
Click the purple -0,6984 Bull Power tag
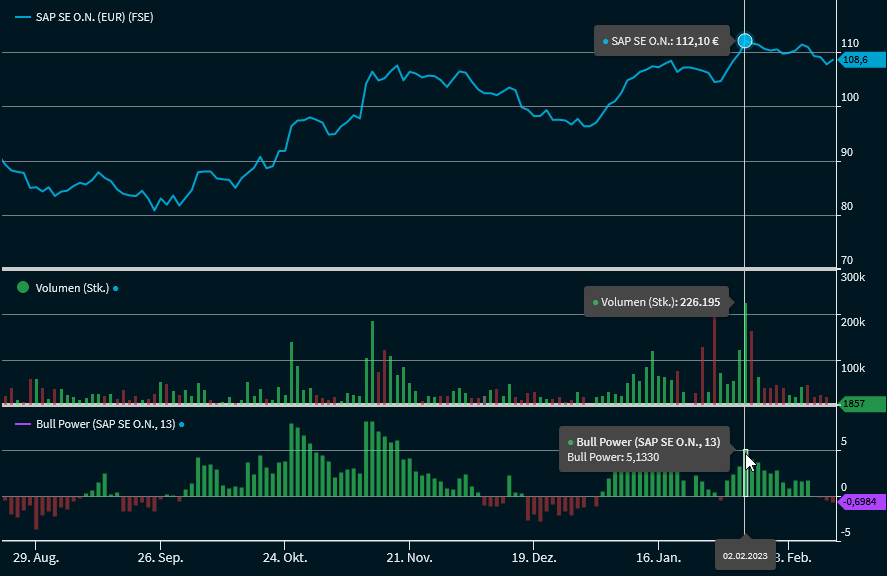point(861,501)
